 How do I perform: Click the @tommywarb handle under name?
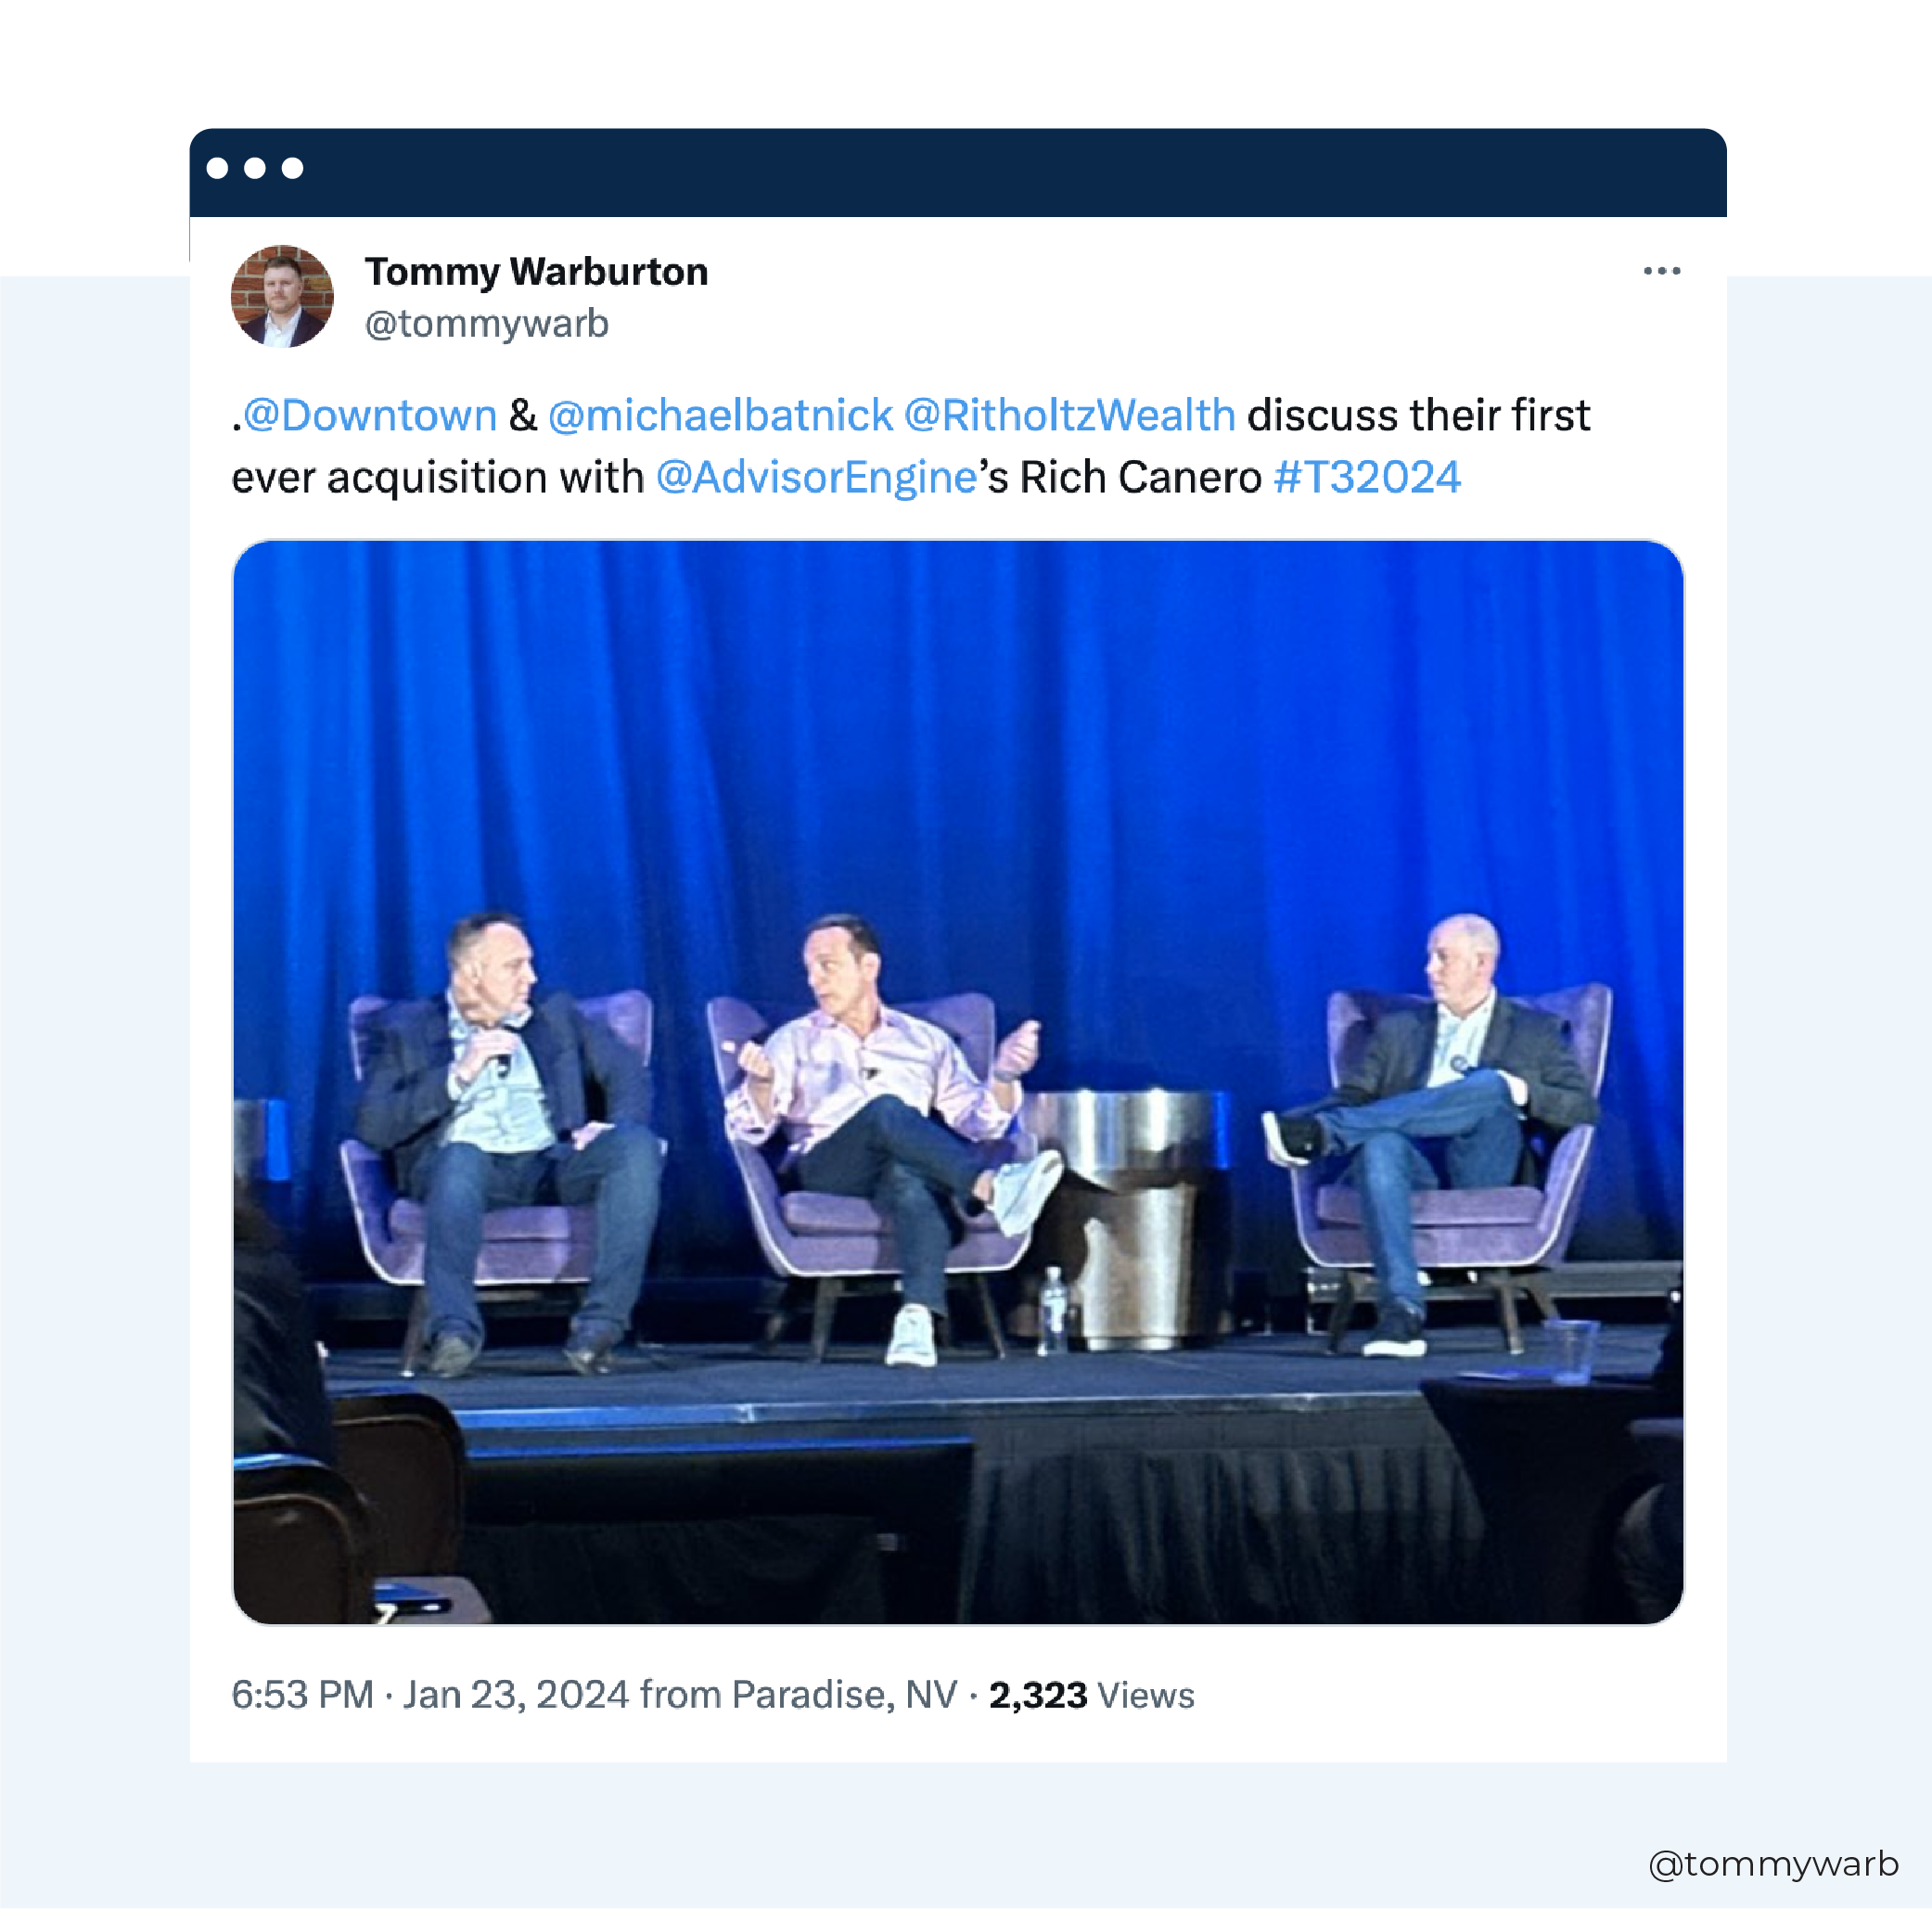[x=487, y=324]
